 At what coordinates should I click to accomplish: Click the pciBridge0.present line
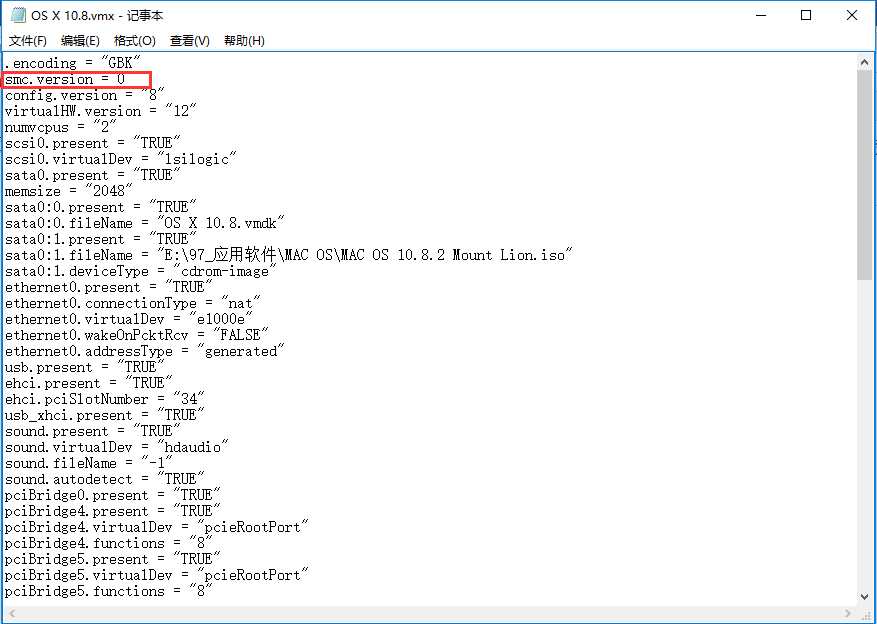[112, 495]
